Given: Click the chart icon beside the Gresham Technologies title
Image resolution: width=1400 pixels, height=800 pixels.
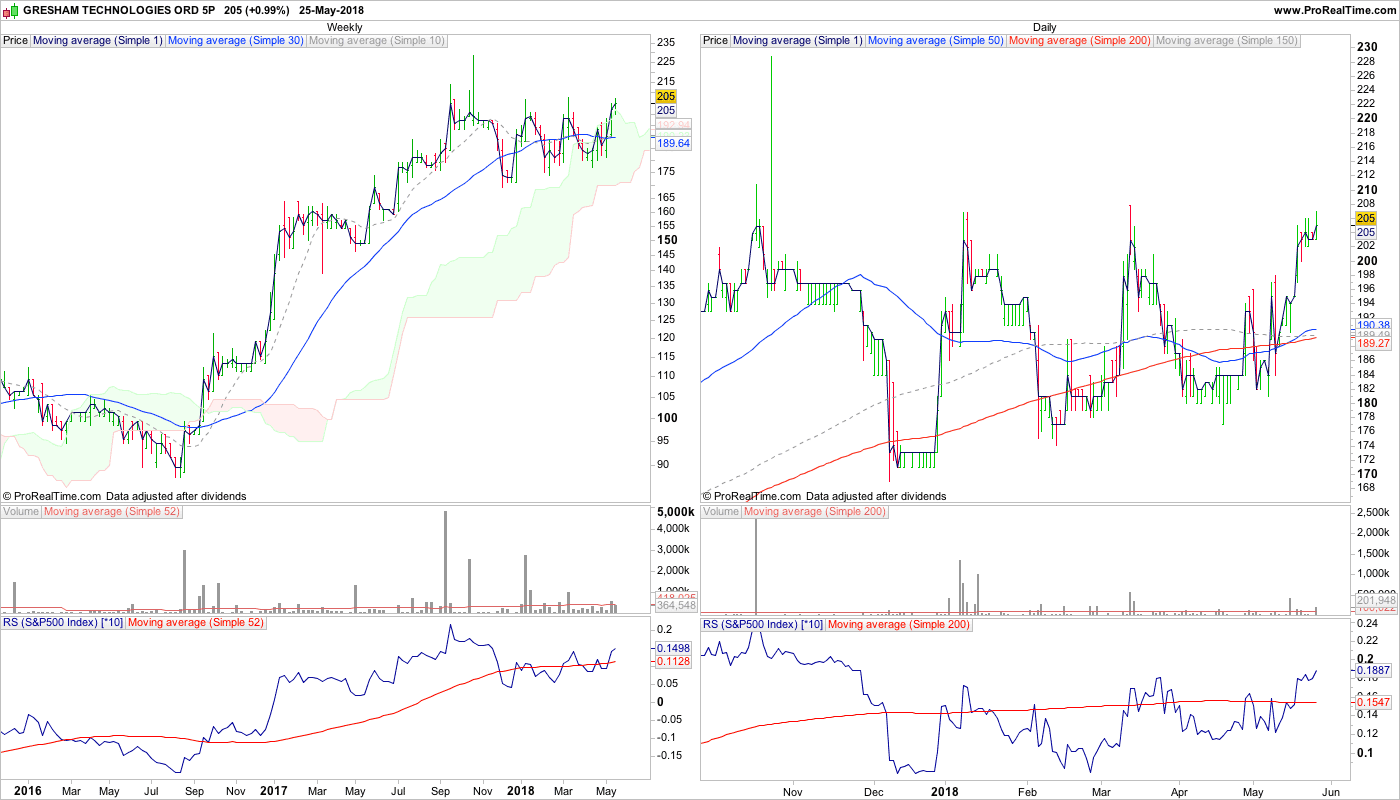Looking at the screenshot, I should click(11, 10).
